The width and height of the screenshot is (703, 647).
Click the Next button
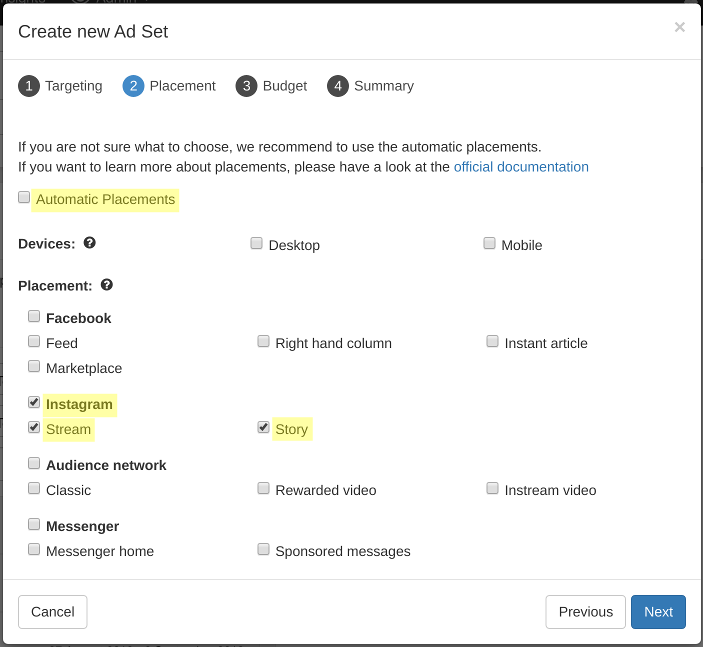(658, 612)
